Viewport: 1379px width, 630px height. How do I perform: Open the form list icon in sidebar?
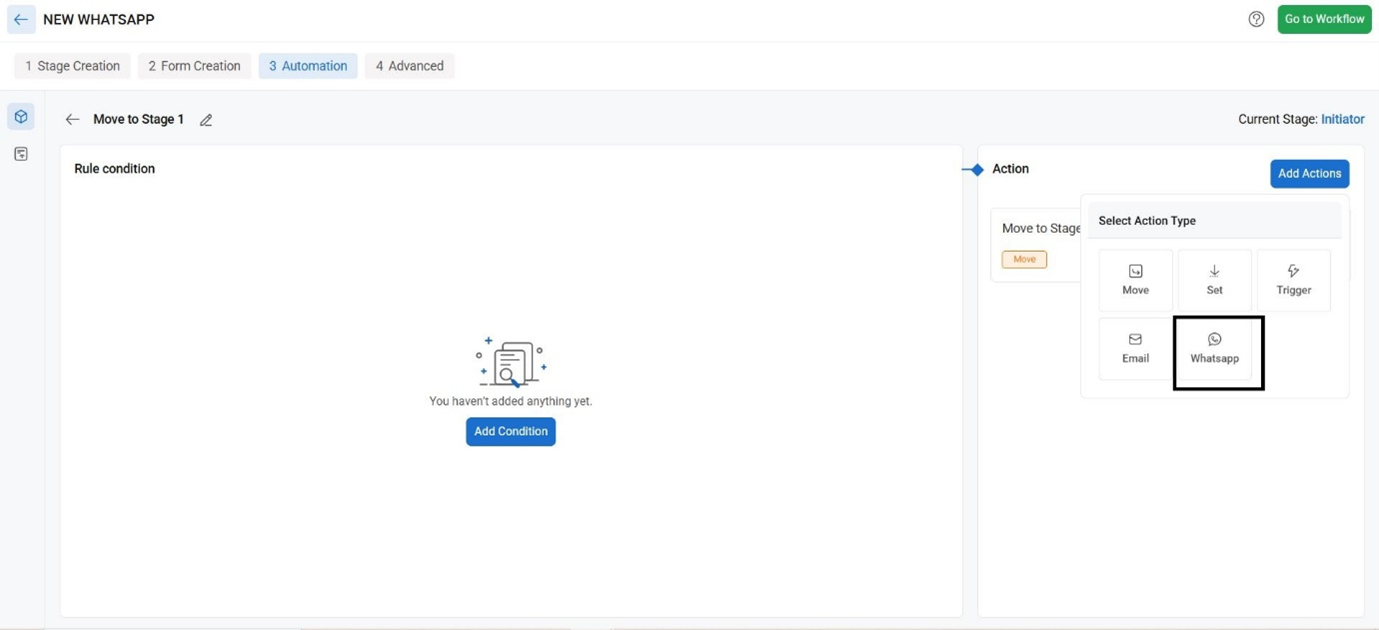[x=21, y=154]
